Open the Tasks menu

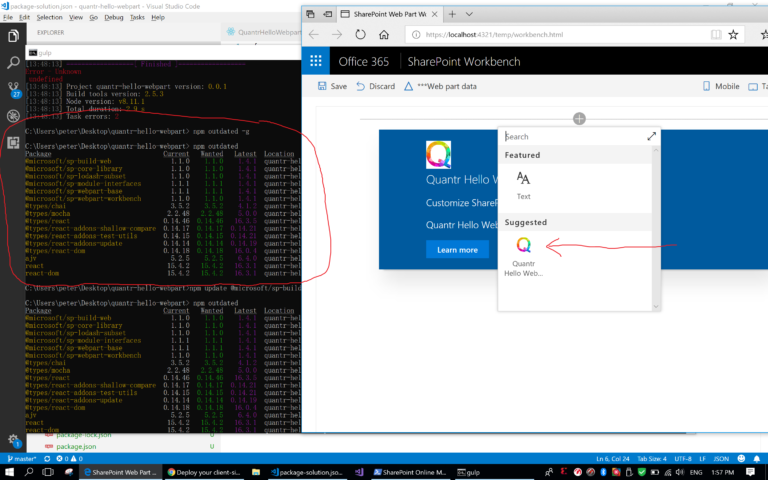click(137, 17)
